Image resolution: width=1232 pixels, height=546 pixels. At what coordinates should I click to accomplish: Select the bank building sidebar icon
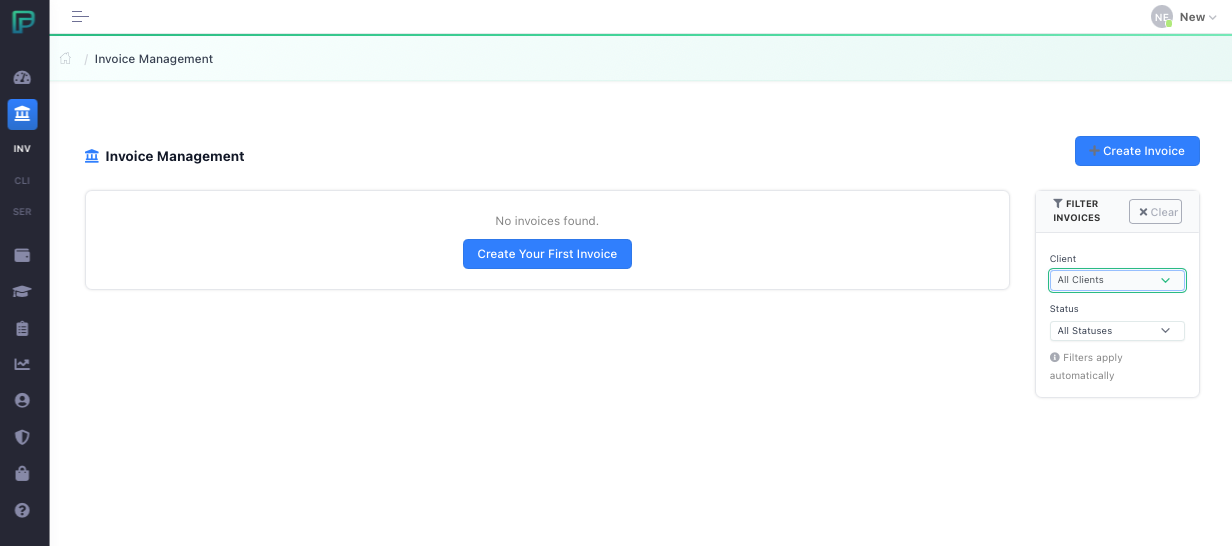click(22, 114)
